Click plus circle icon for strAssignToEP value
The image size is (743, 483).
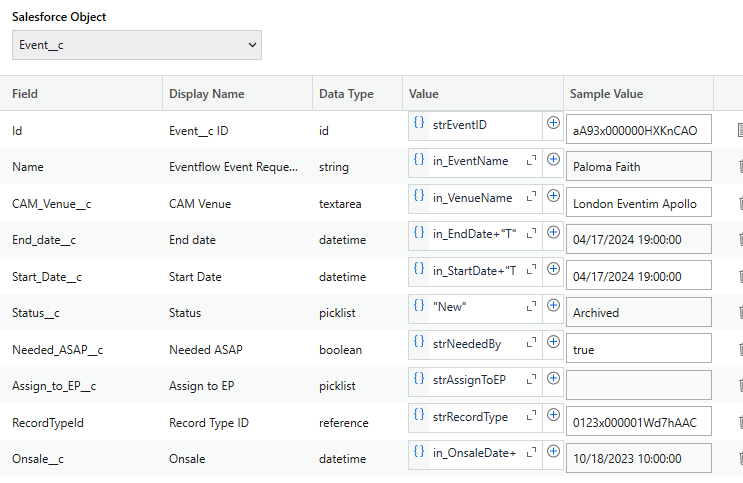point(553,378)
